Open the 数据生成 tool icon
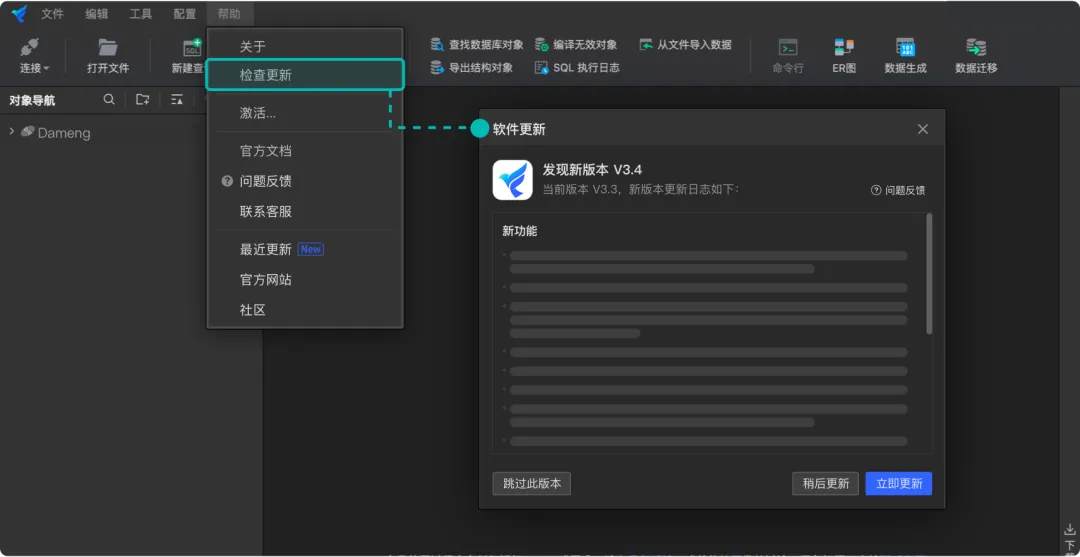Screen dimensions: 1080x557 coord(905,47)
